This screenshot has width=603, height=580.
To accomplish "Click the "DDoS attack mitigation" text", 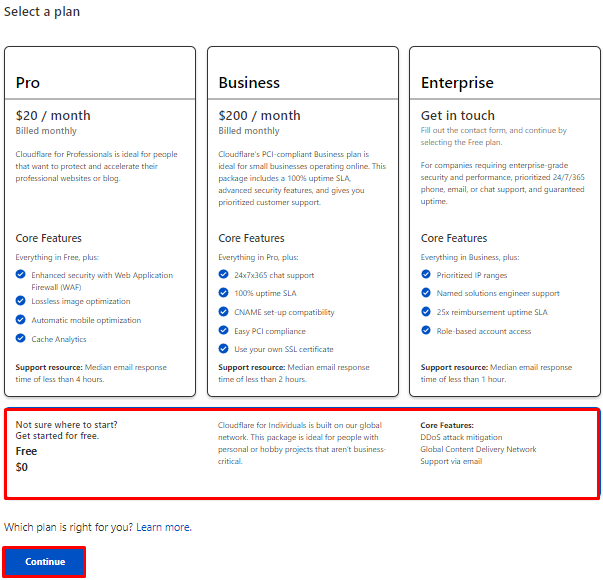I will (461, 437).
